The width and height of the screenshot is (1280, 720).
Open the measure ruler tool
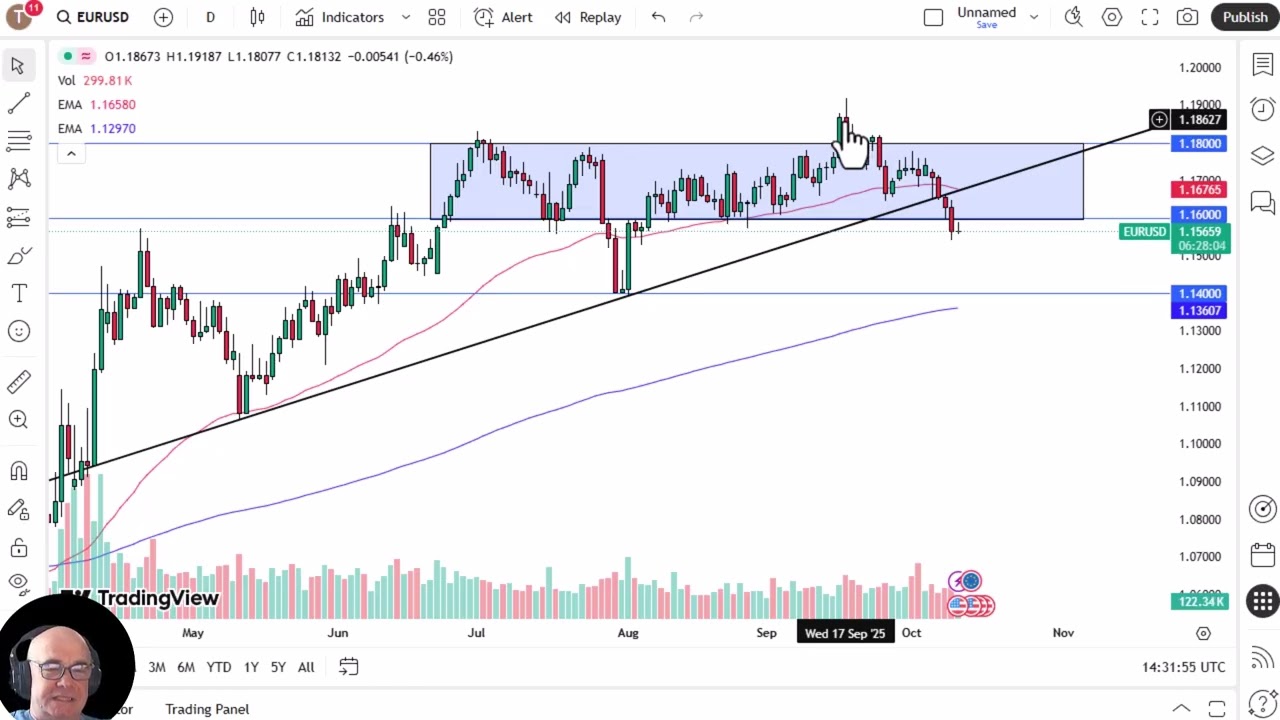click(18, 382)
